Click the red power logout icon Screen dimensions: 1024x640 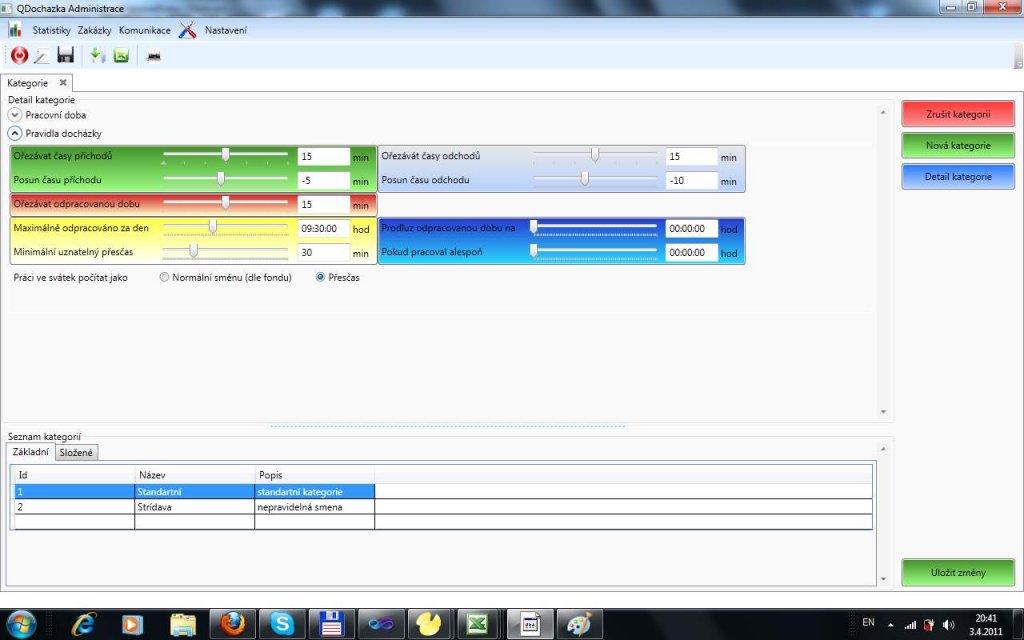(20, 56)
